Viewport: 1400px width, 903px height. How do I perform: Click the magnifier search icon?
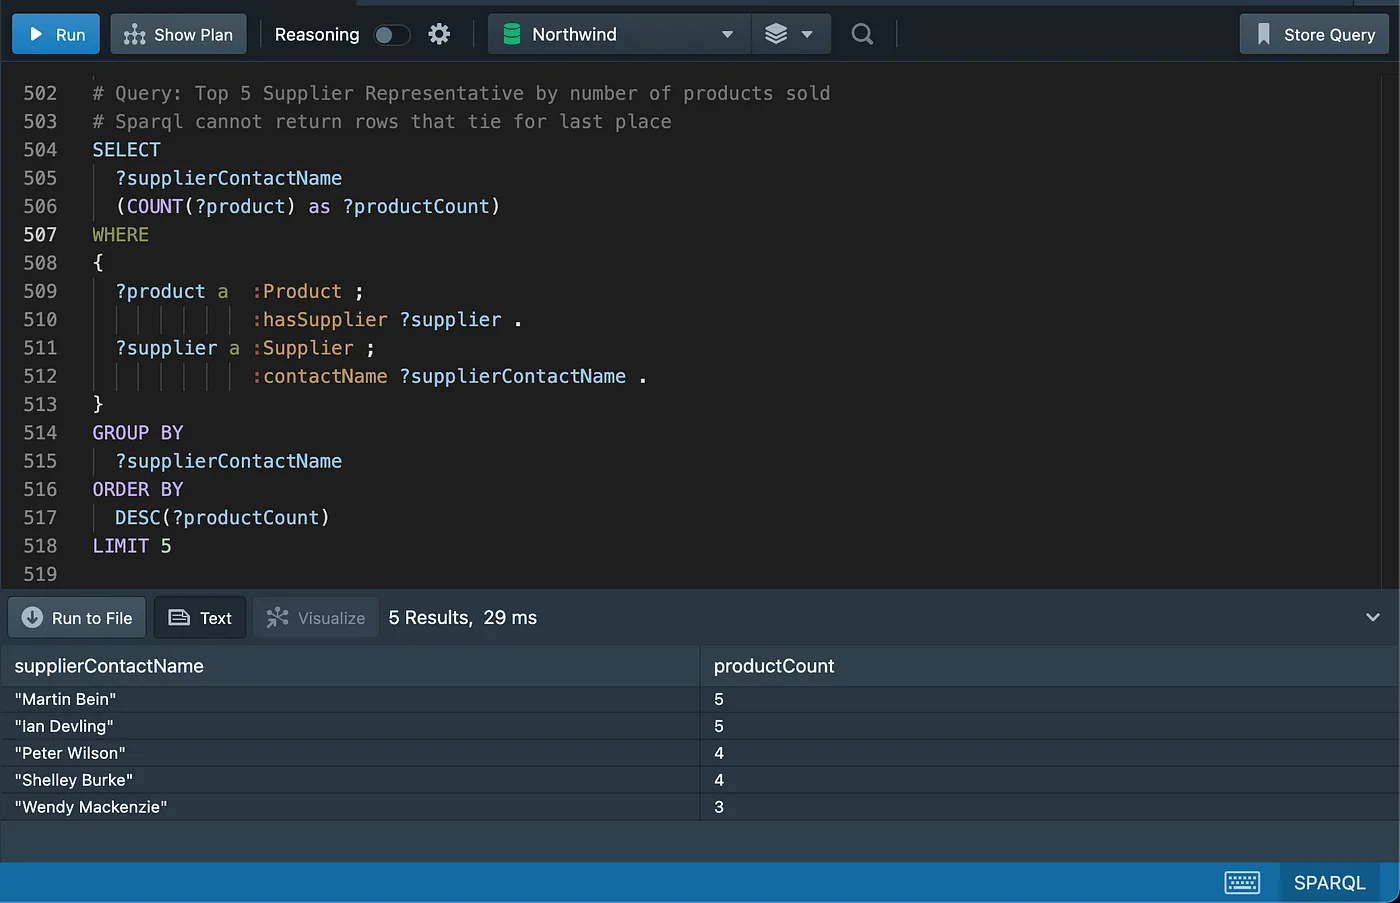pos(862,34)
